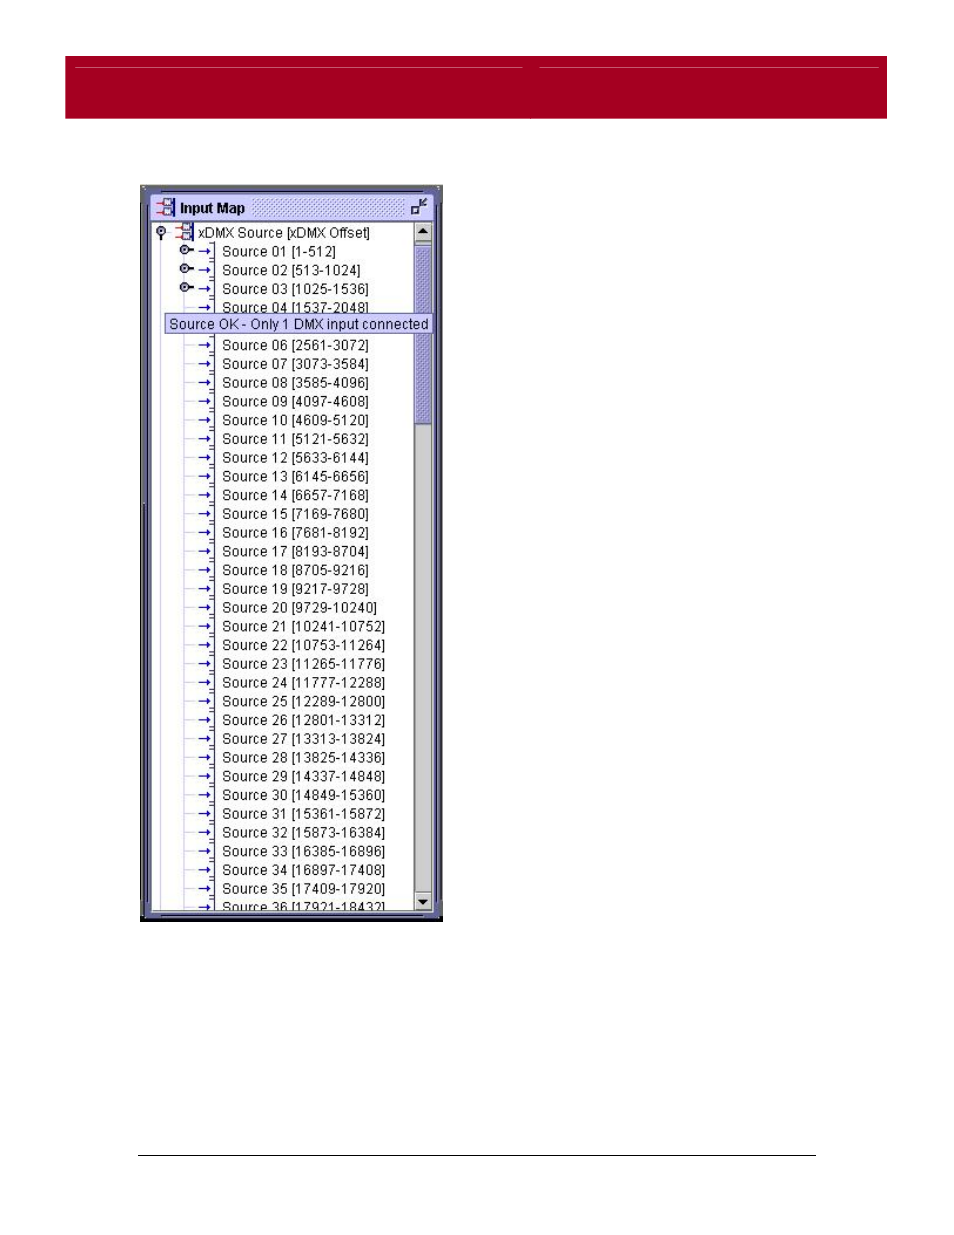Select Source 19 [9217-9728] row
The width and height of the screenshot is (954, 1235).
coord(295,589)
